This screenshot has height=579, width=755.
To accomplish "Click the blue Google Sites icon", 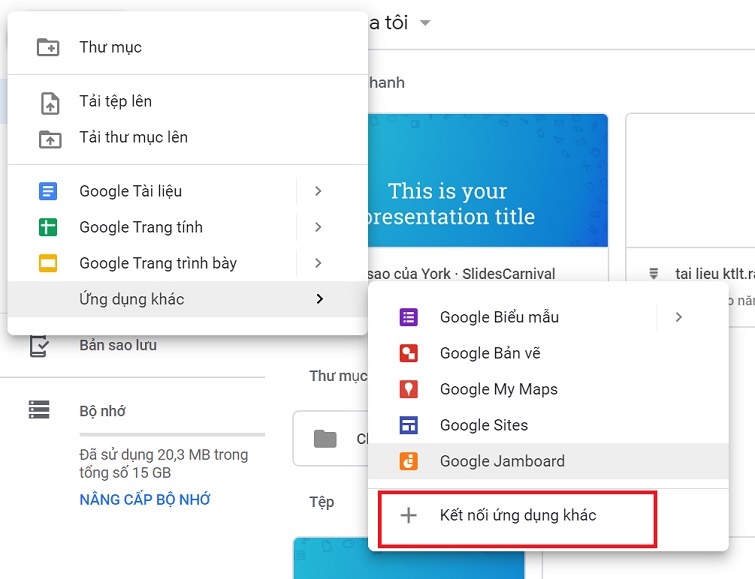I will coord(408,425).
